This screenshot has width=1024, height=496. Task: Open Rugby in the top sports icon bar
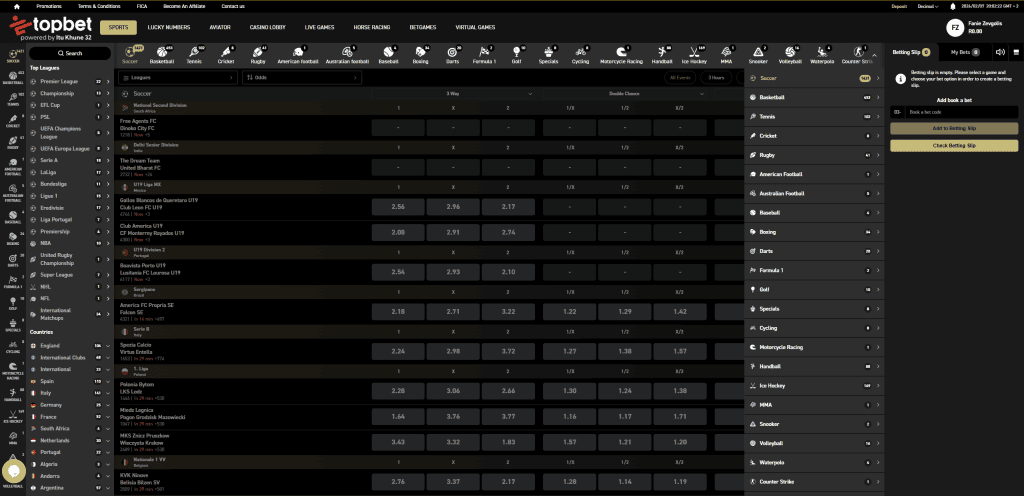pyautogui.click(x=258, y=54)
